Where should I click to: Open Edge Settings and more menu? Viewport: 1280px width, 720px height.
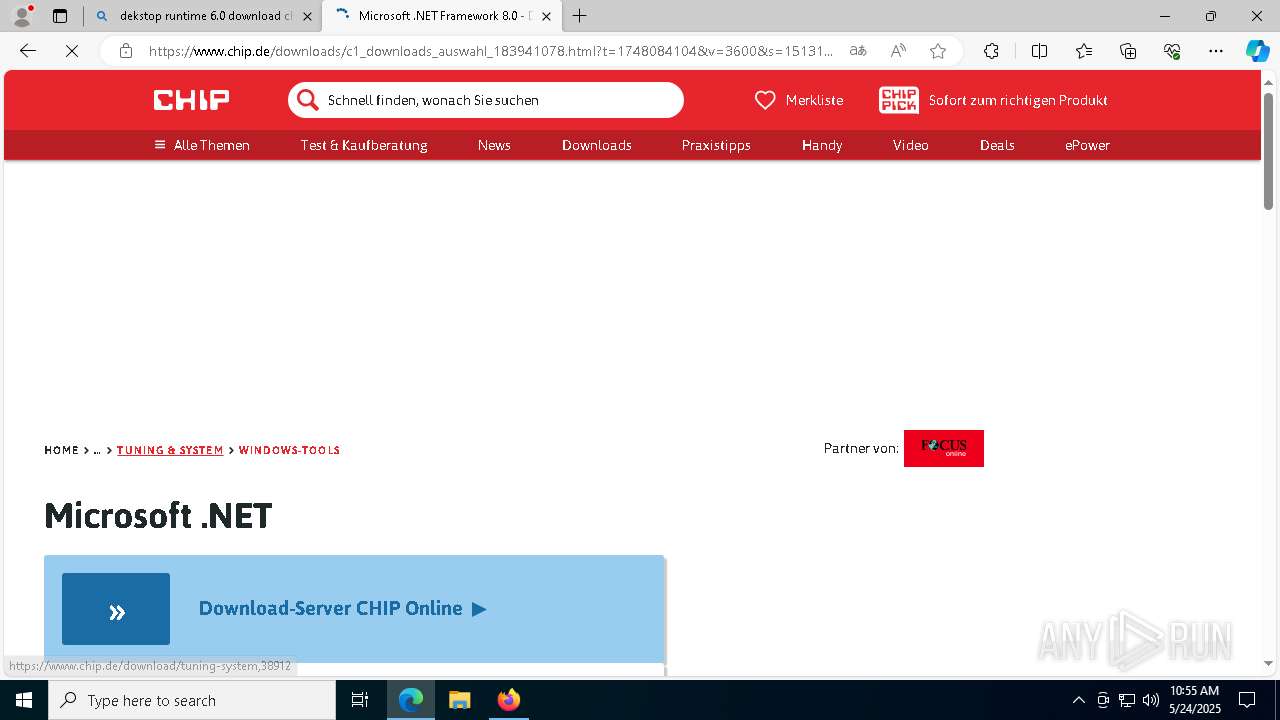[x=1216, y=51]
